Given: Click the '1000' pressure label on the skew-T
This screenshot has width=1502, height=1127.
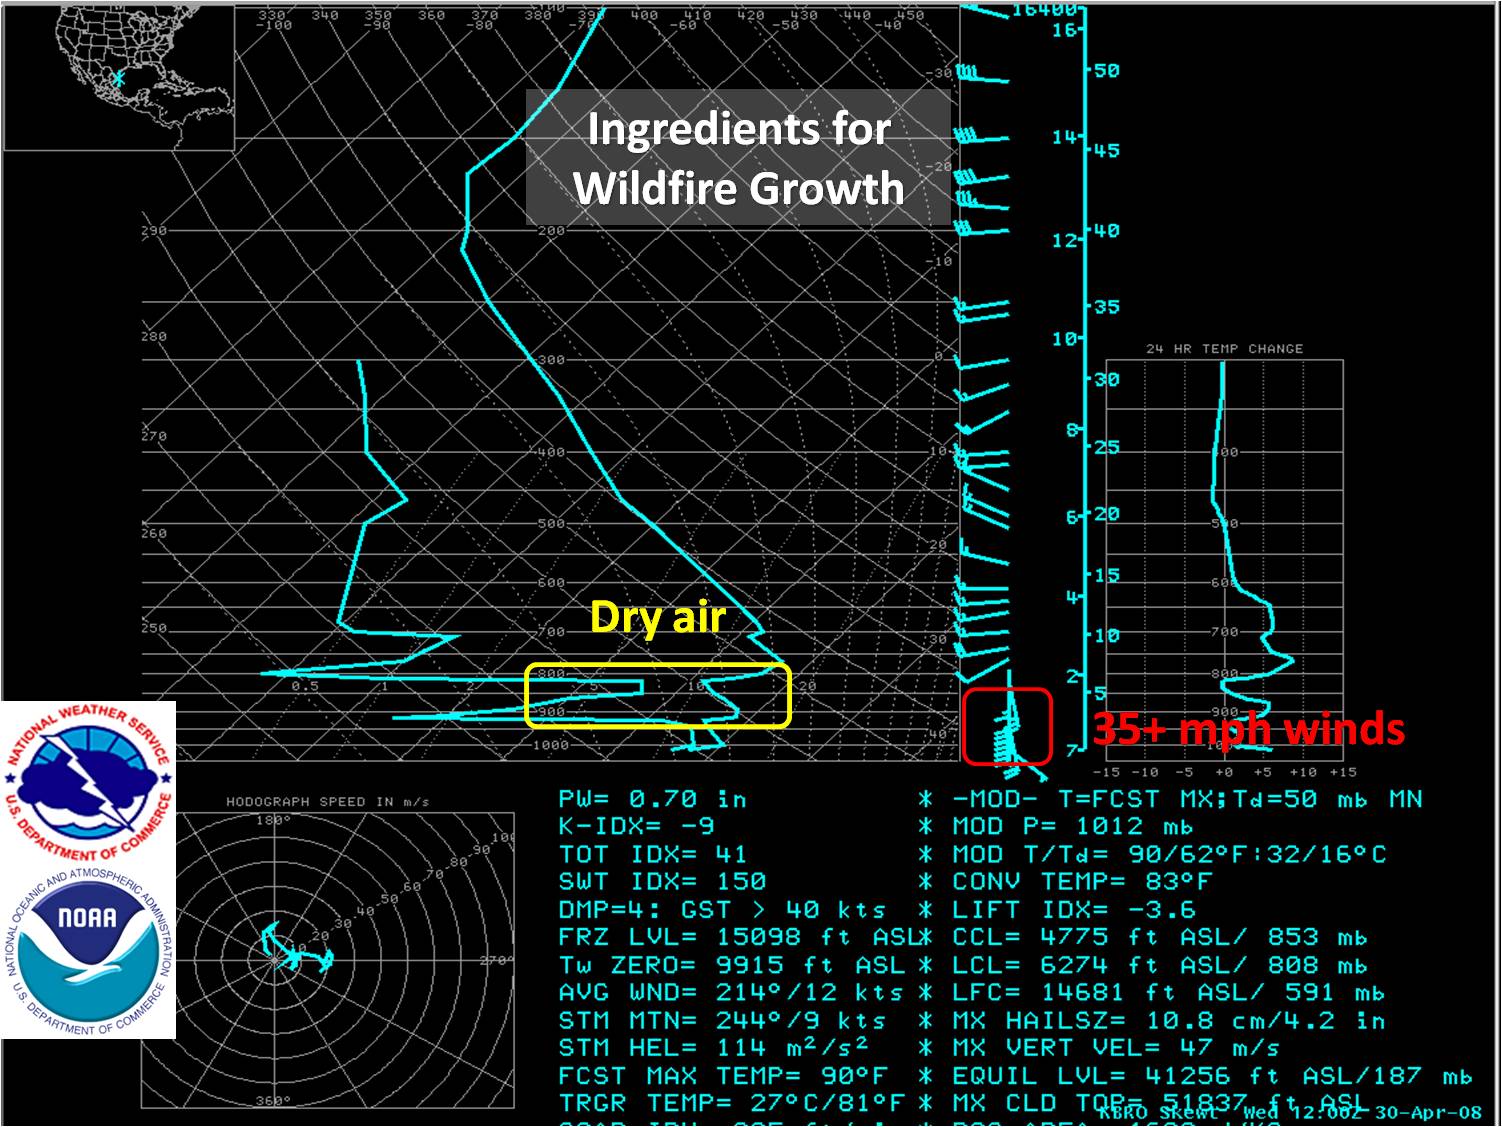Looking at the screenshot, I should tap(550, 746).
